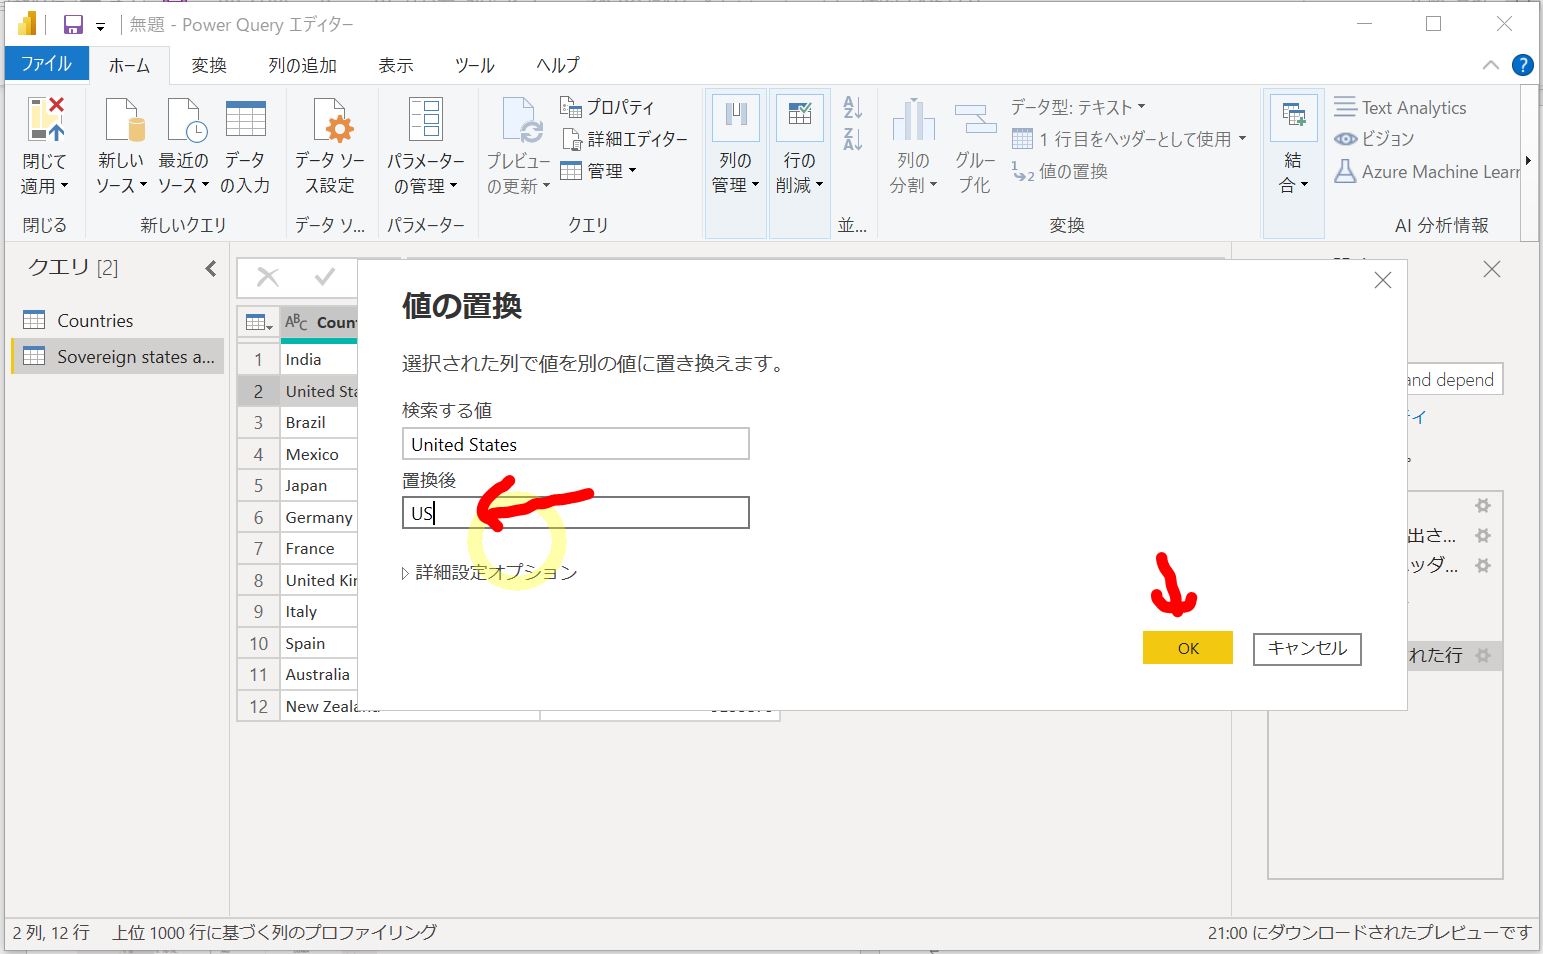This screenshot has height=954, width=1543.
Task: Collapse the ribbon with the caret
Action: (x=1490, y=65)
